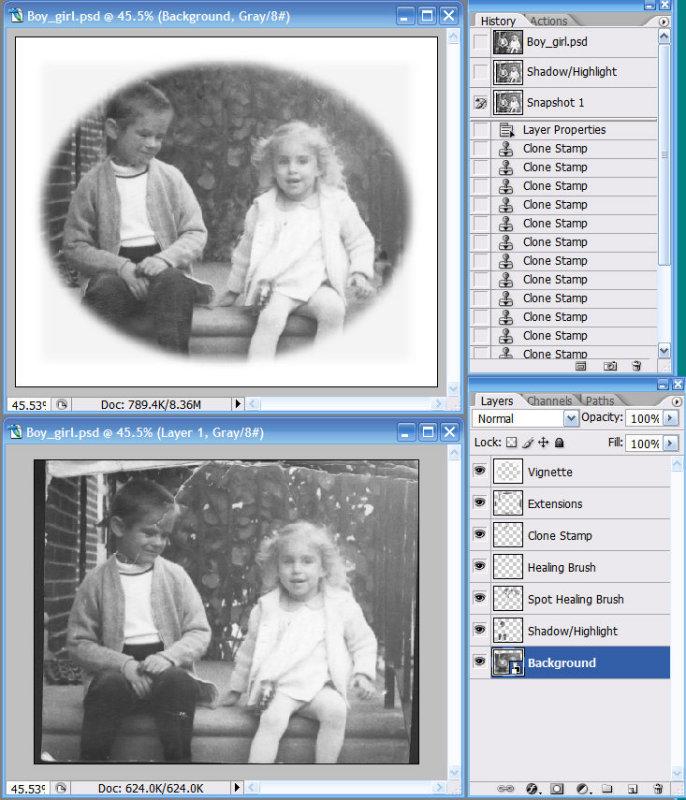The height and width of the screenshot is (800, 686).
Task: Click the Layer Properties history state icon
Action: [x=506, y=130]
